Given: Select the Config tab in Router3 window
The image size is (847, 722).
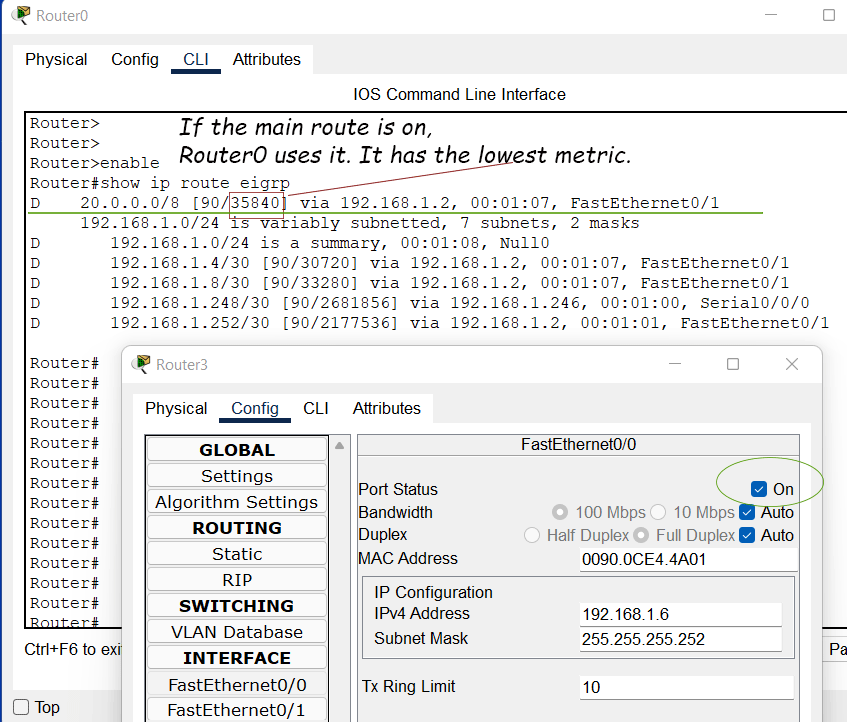Looking at the screenshot, I should 255,408.
